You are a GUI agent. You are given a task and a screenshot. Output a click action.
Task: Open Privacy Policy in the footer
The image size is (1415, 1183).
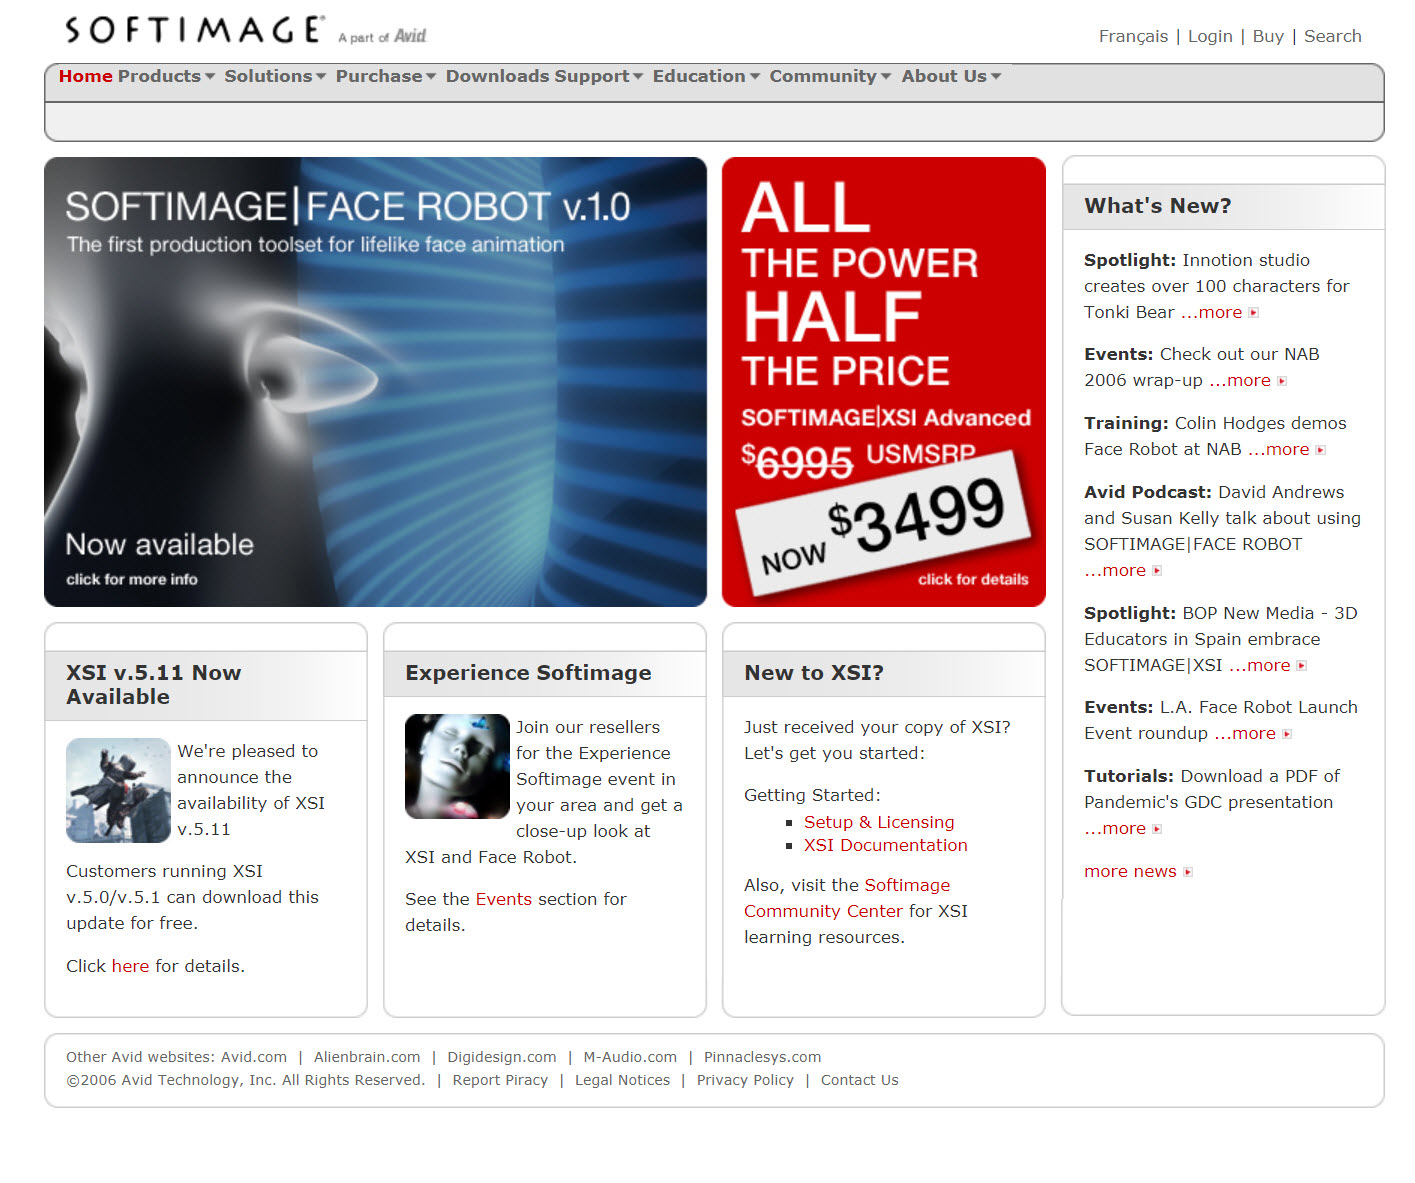(744, 1080)
